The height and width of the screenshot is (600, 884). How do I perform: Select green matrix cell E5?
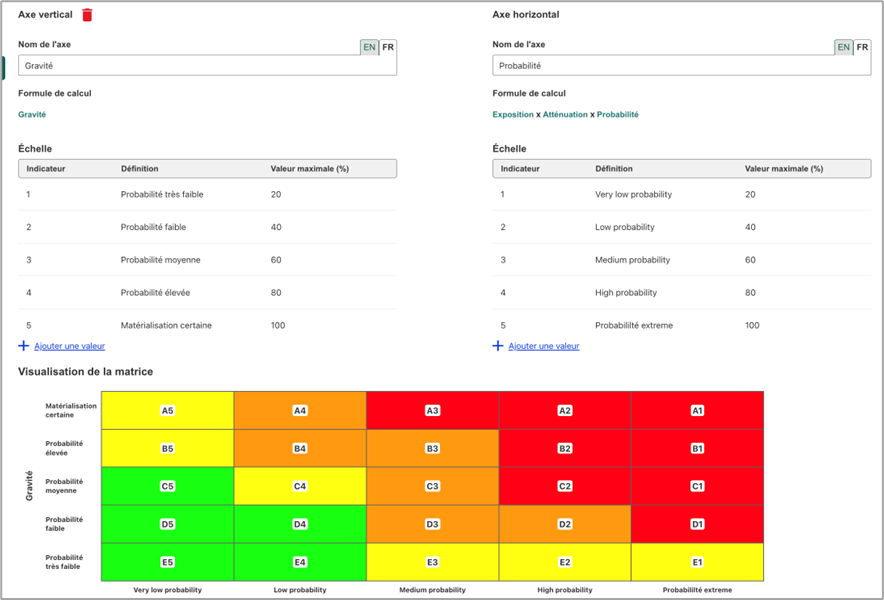tap(167, 562)
